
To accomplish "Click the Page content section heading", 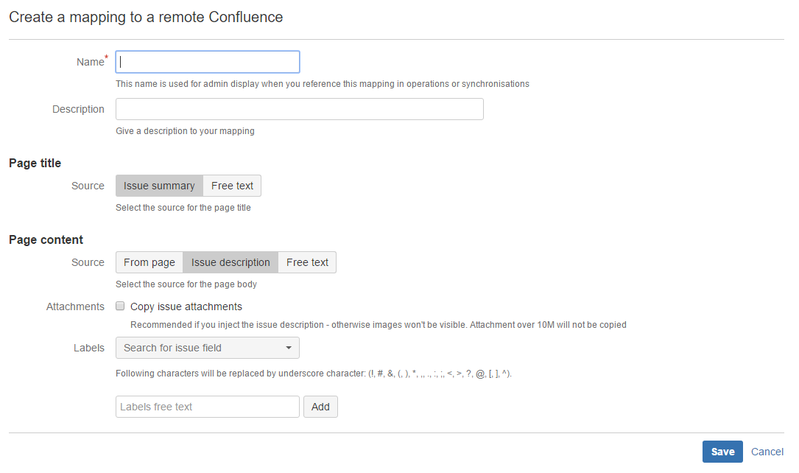I will pos(46,240).
